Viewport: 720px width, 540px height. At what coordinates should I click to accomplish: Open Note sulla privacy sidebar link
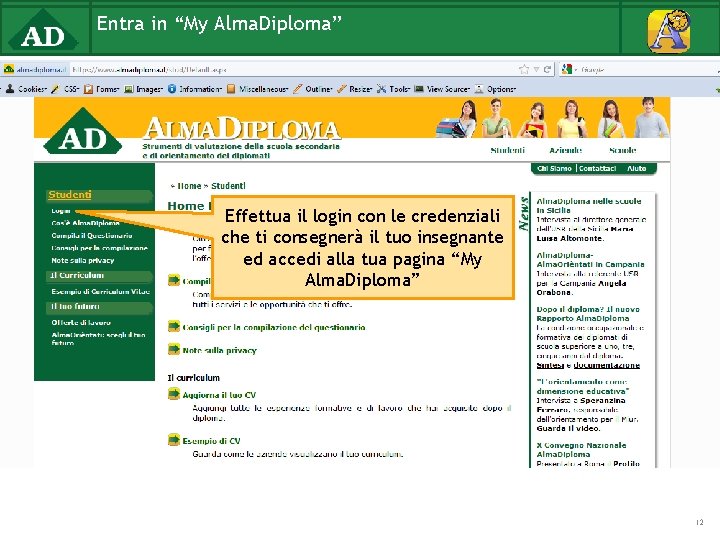click(x=83, y=260)
